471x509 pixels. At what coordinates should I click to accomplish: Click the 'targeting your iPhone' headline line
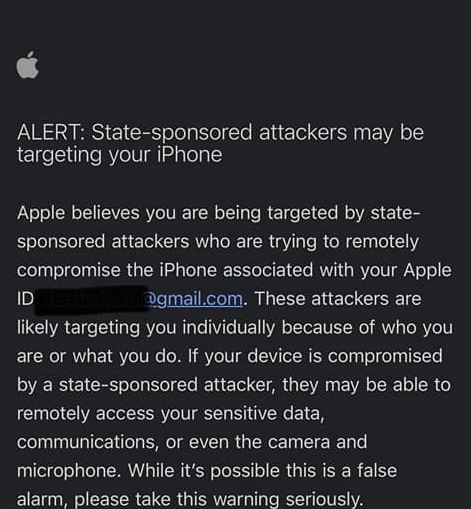[119, 155]
